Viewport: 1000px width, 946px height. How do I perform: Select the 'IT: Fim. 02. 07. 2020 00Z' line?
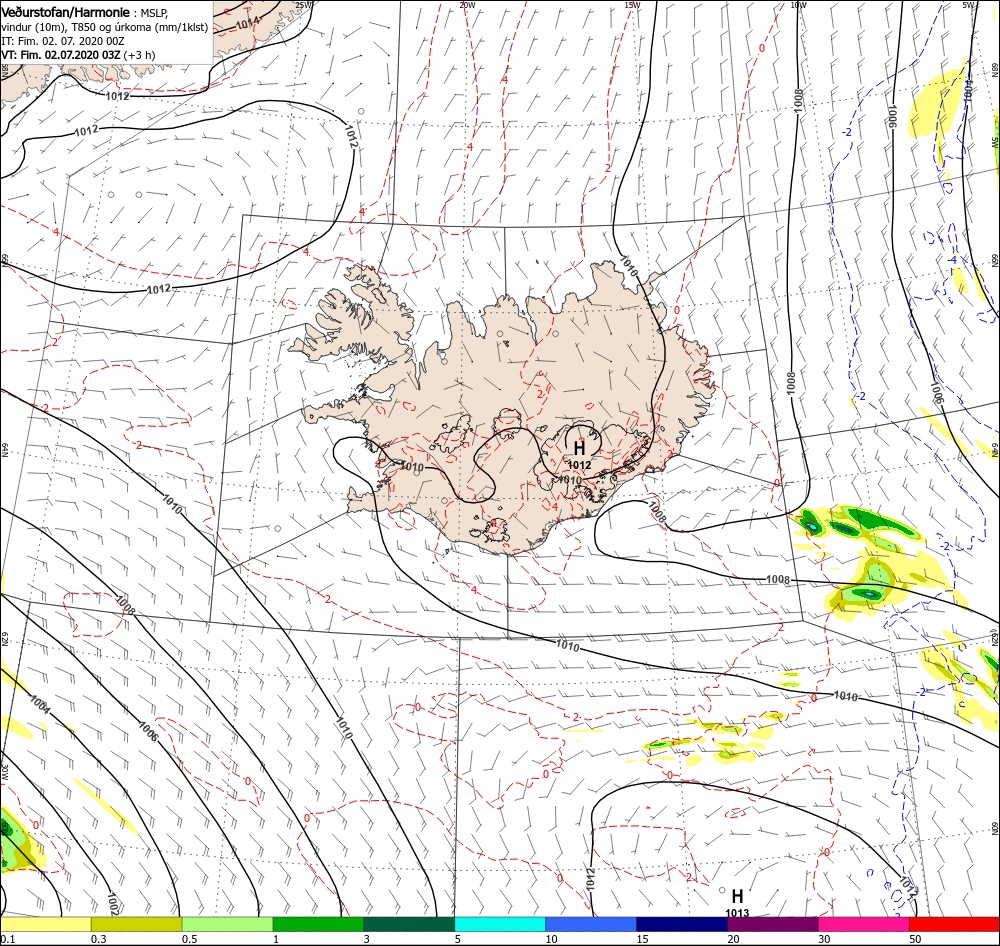62,41
